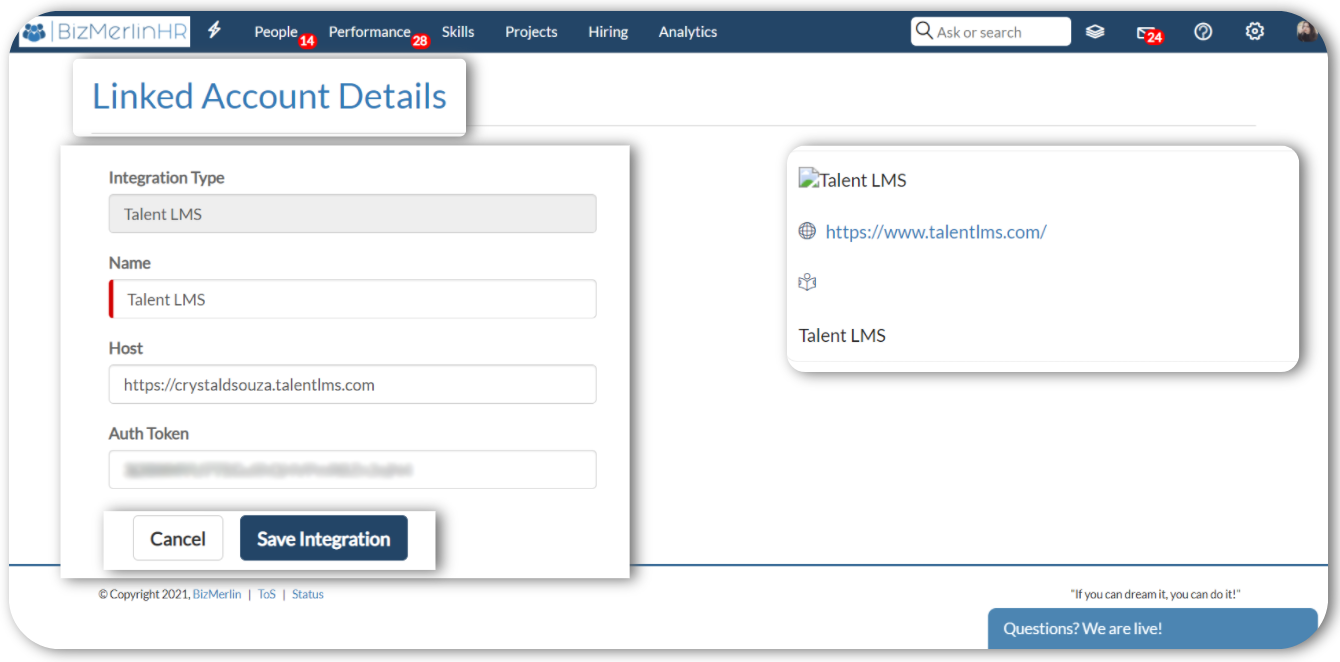Image resolution: width=1340 pixels, height=662 pixels.
Task: Click the Integration Type label
Action: (166, 178)
